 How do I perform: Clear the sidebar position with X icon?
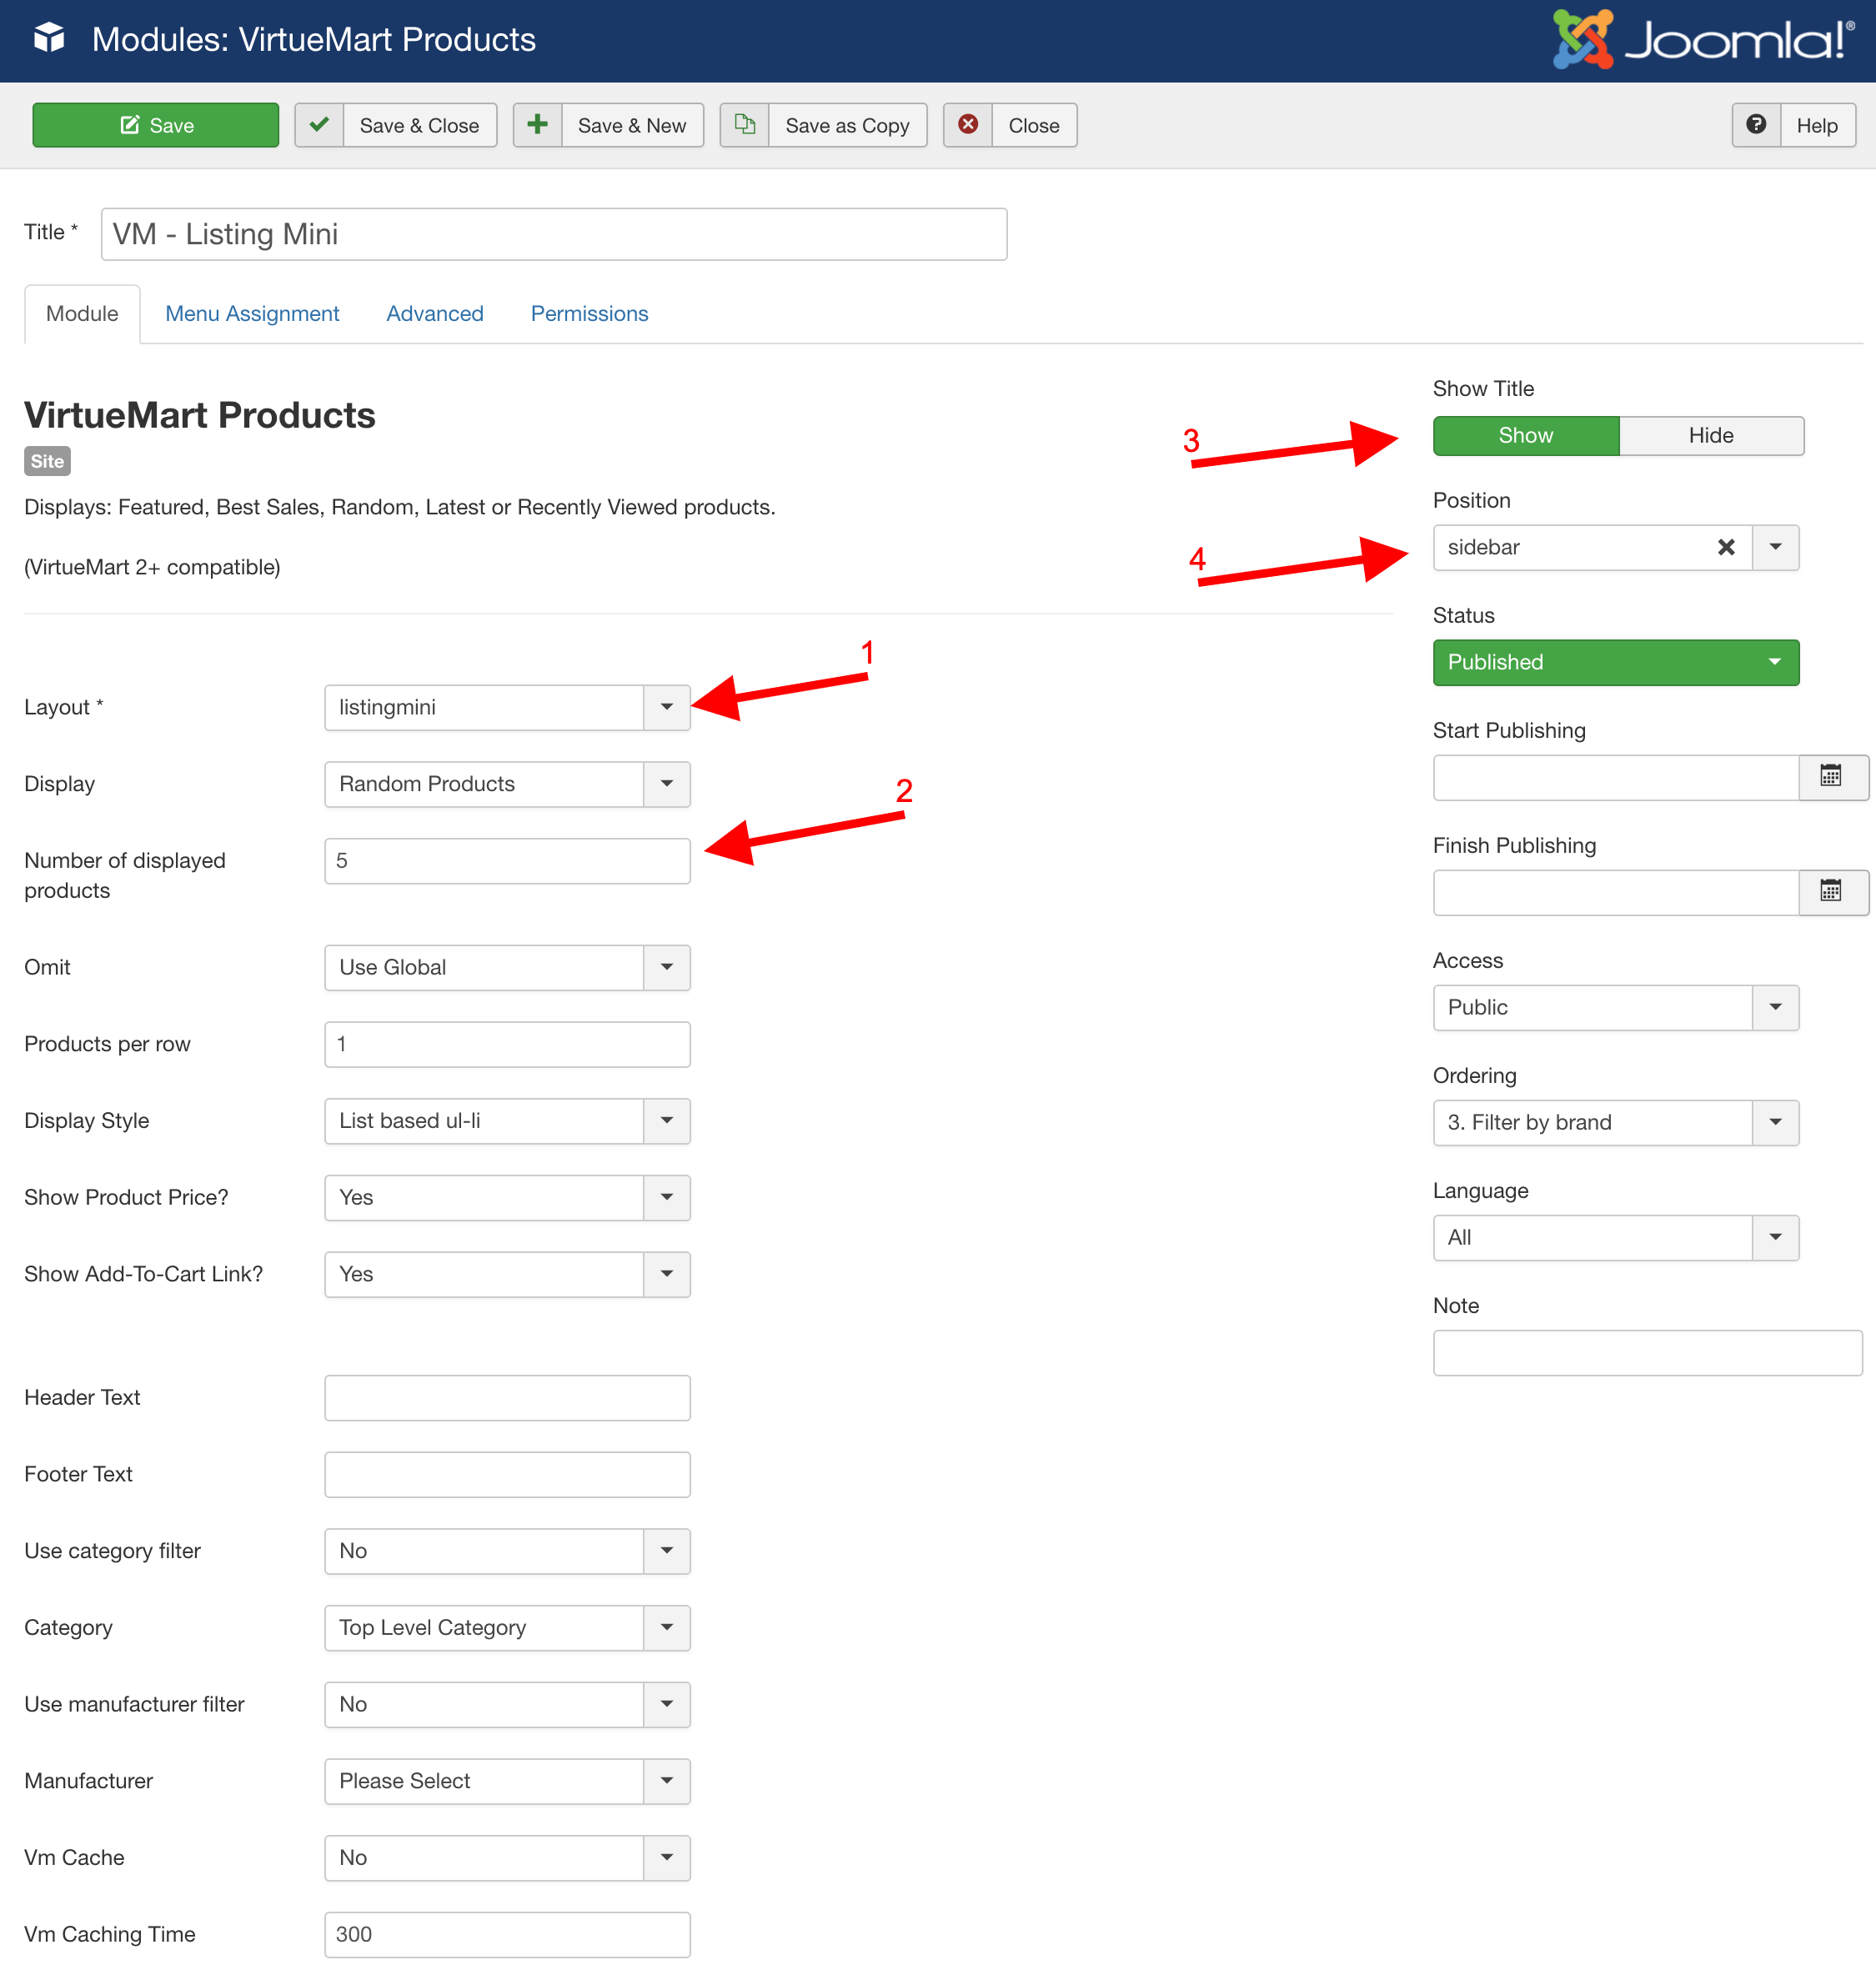1726,547
